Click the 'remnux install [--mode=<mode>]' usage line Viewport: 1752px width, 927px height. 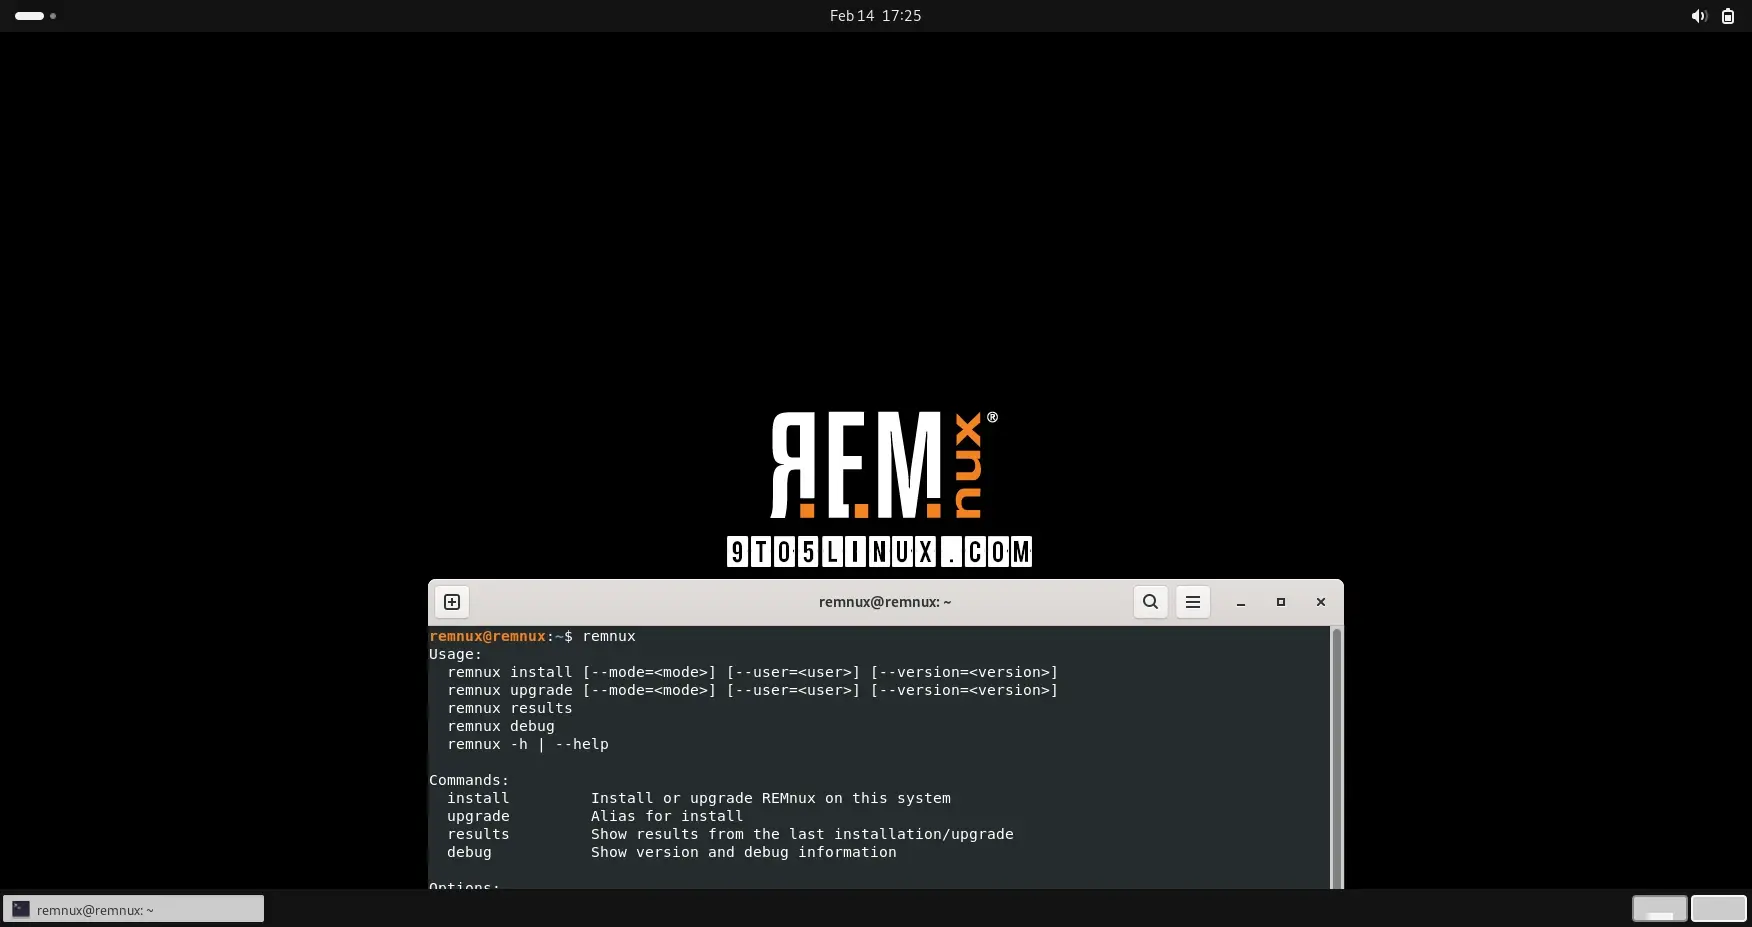point(752,672)
